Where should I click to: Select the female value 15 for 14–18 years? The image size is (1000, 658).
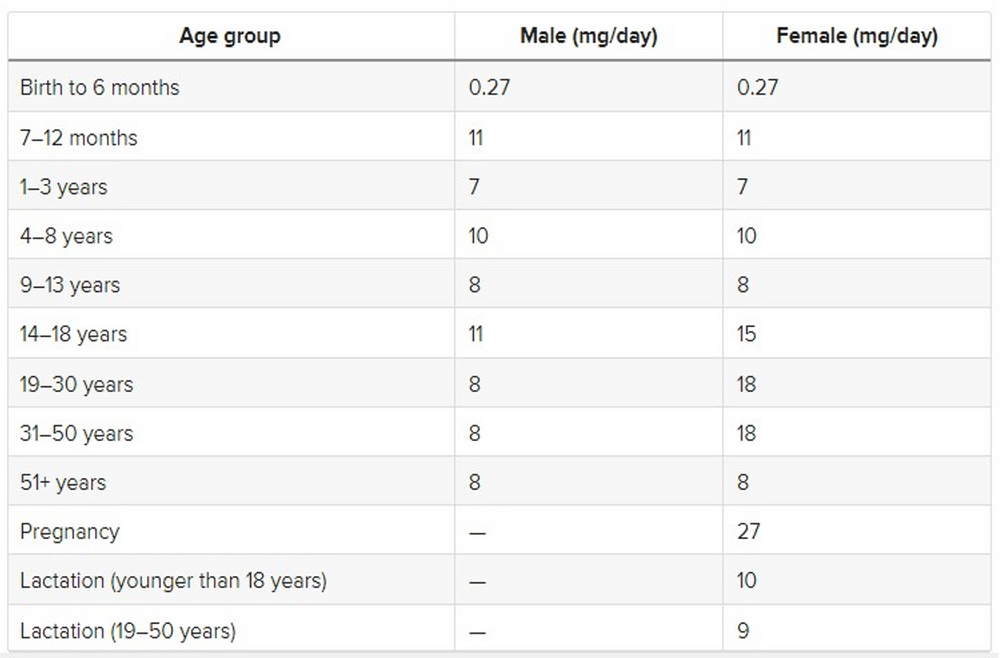click(x=746, y=334)
